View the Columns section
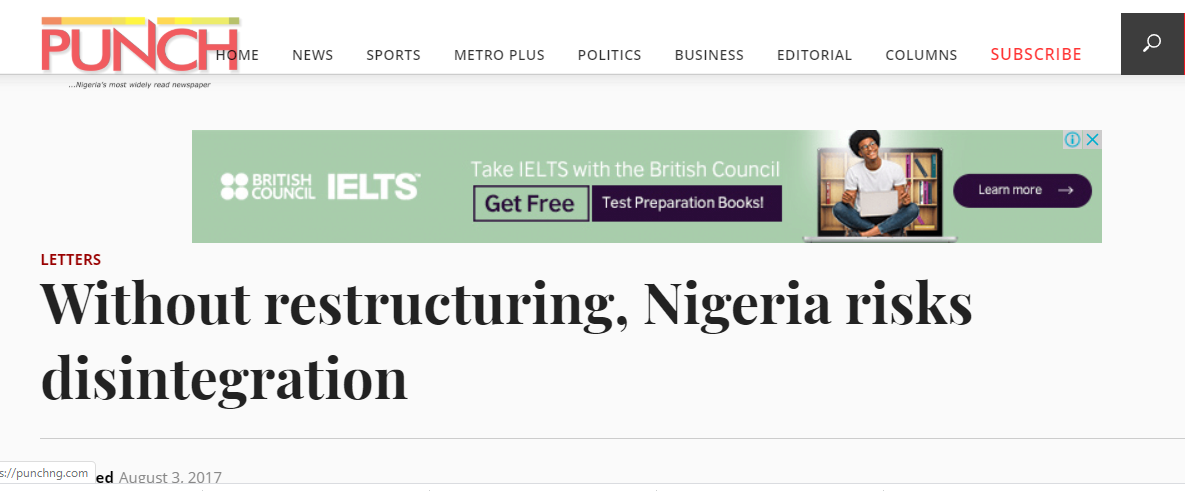The image size is (1185, 491). coord(921,55)
